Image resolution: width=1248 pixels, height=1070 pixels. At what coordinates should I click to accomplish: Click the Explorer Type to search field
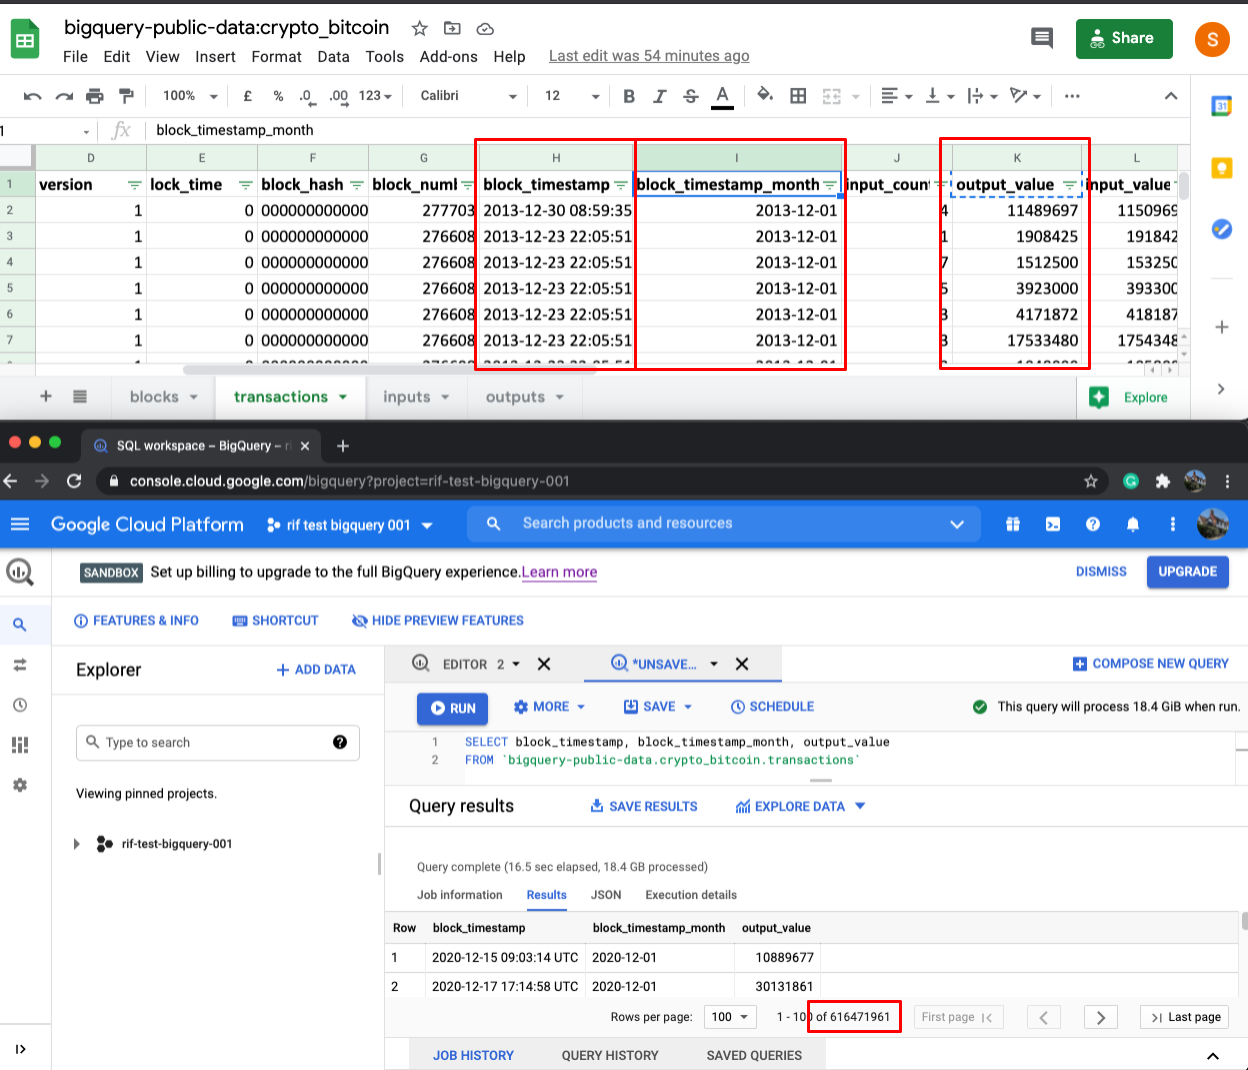click(218, 742)
